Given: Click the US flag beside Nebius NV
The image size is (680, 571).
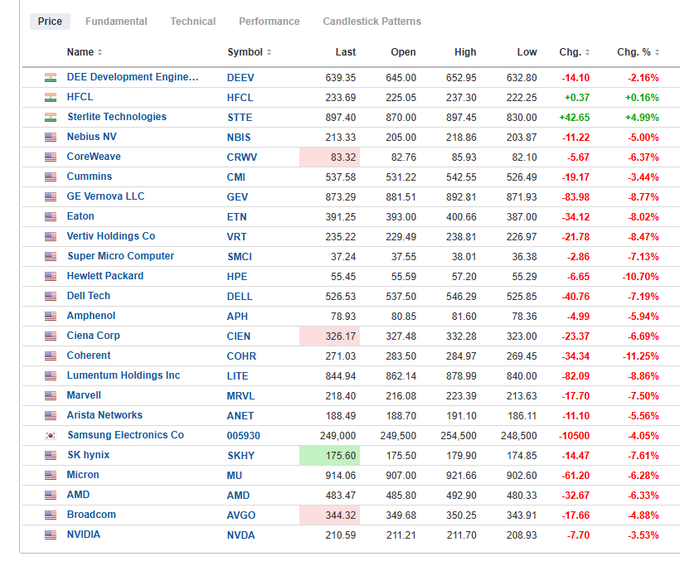Looking at the screenshot, I should [51, 137].
